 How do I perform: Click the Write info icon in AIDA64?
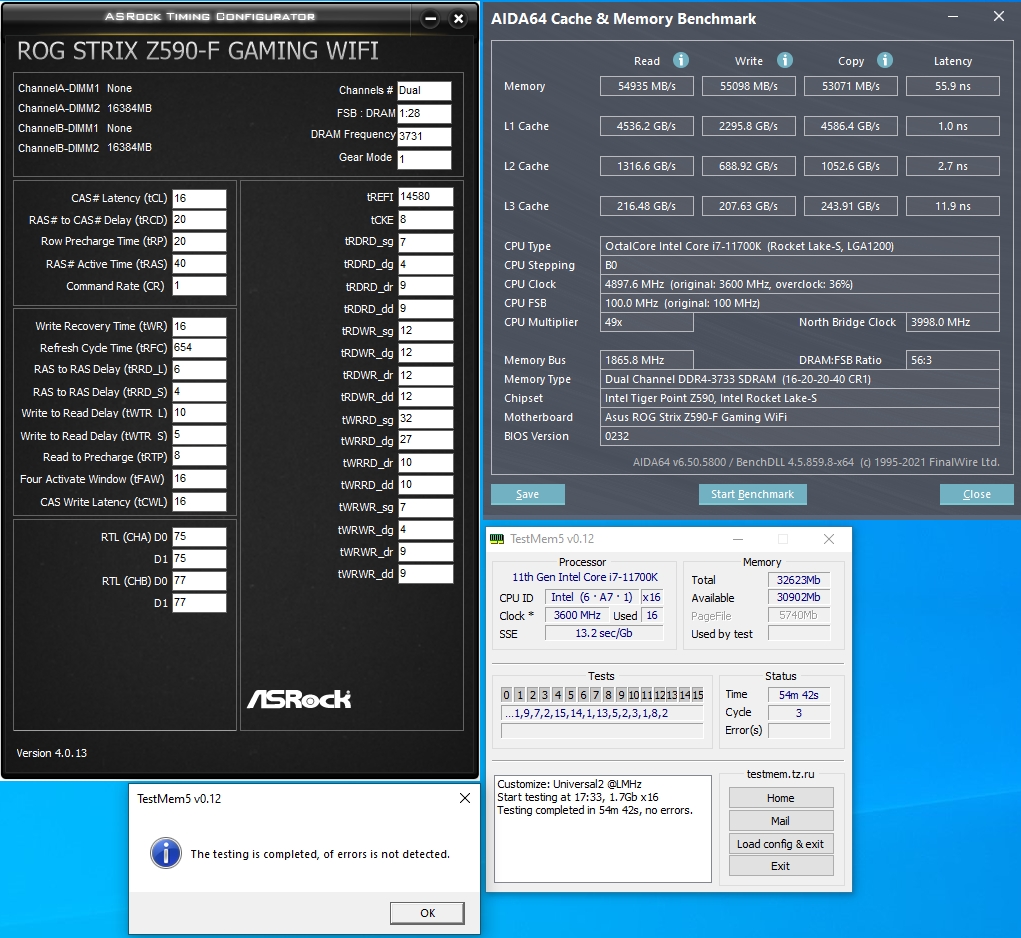[x=785, y=61]
